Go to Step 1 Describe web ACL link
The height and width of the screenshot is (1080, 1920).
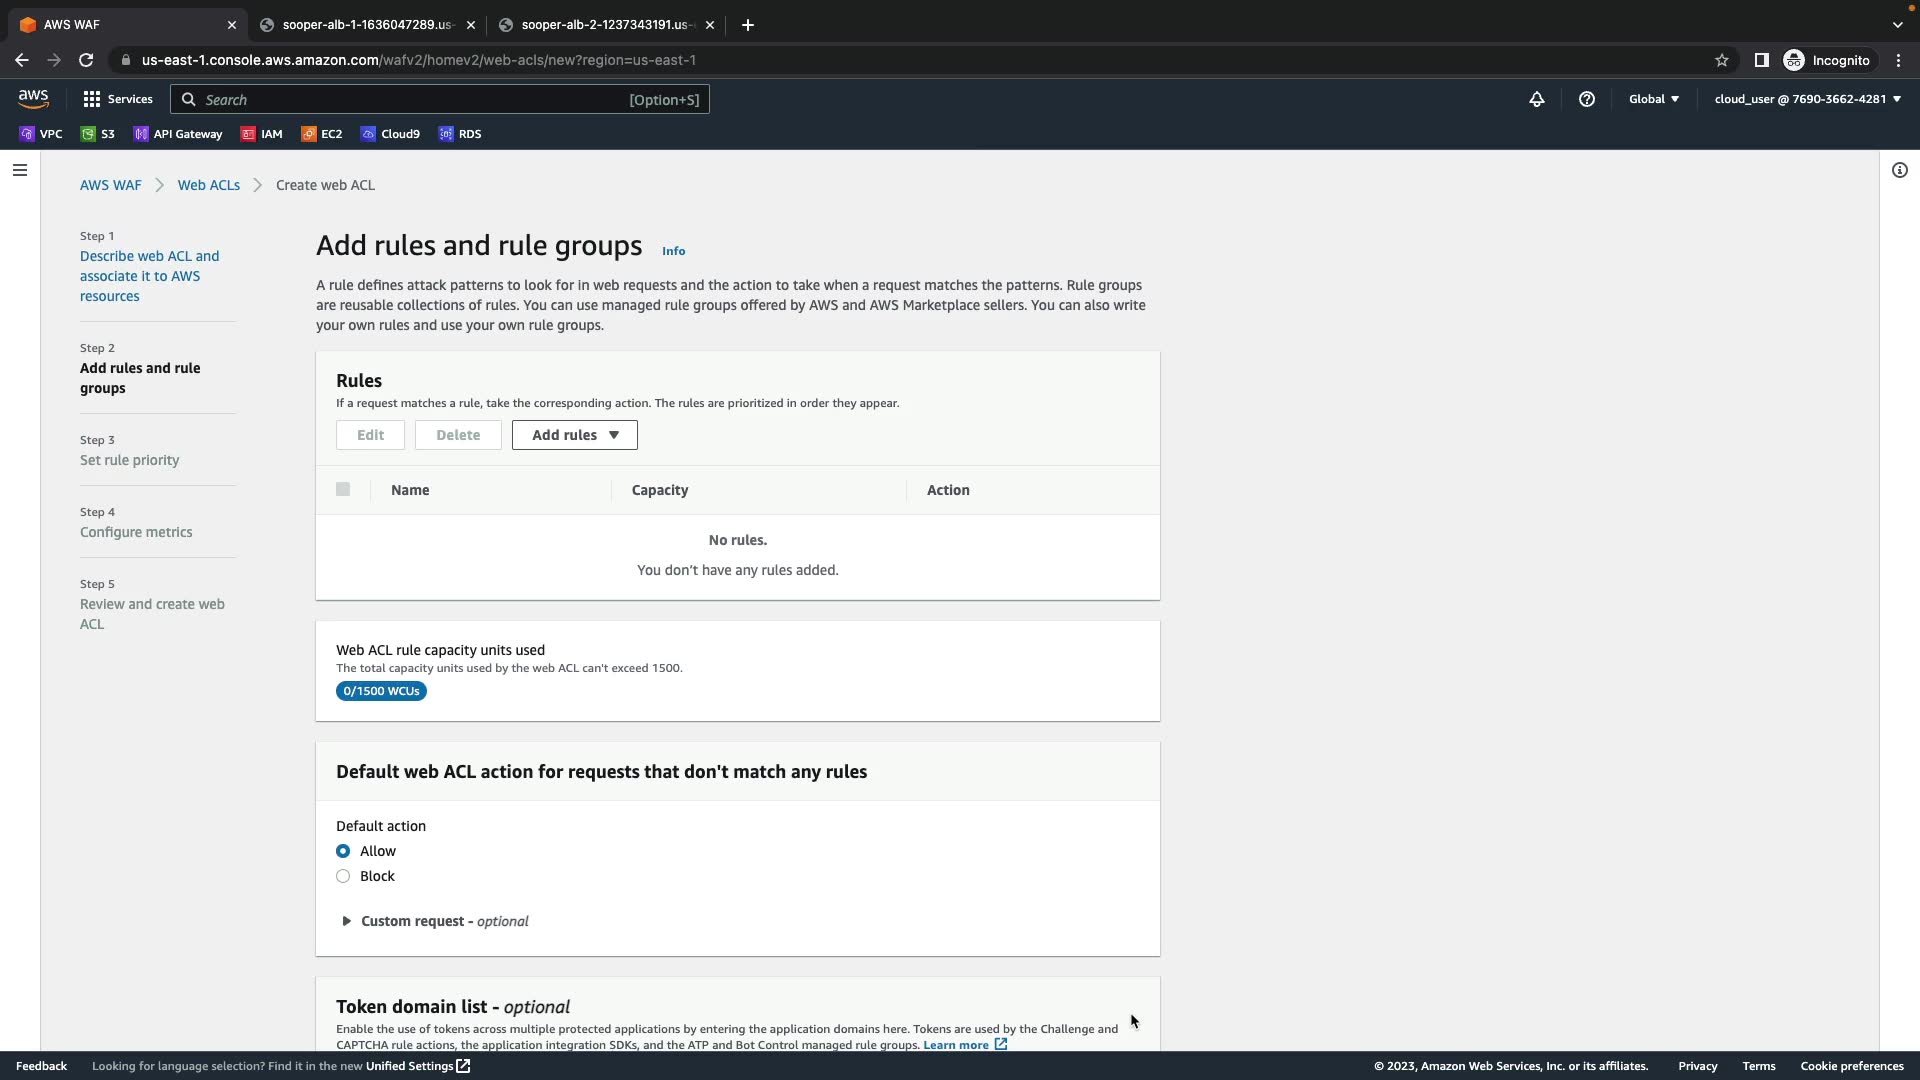tap(149, 276)
